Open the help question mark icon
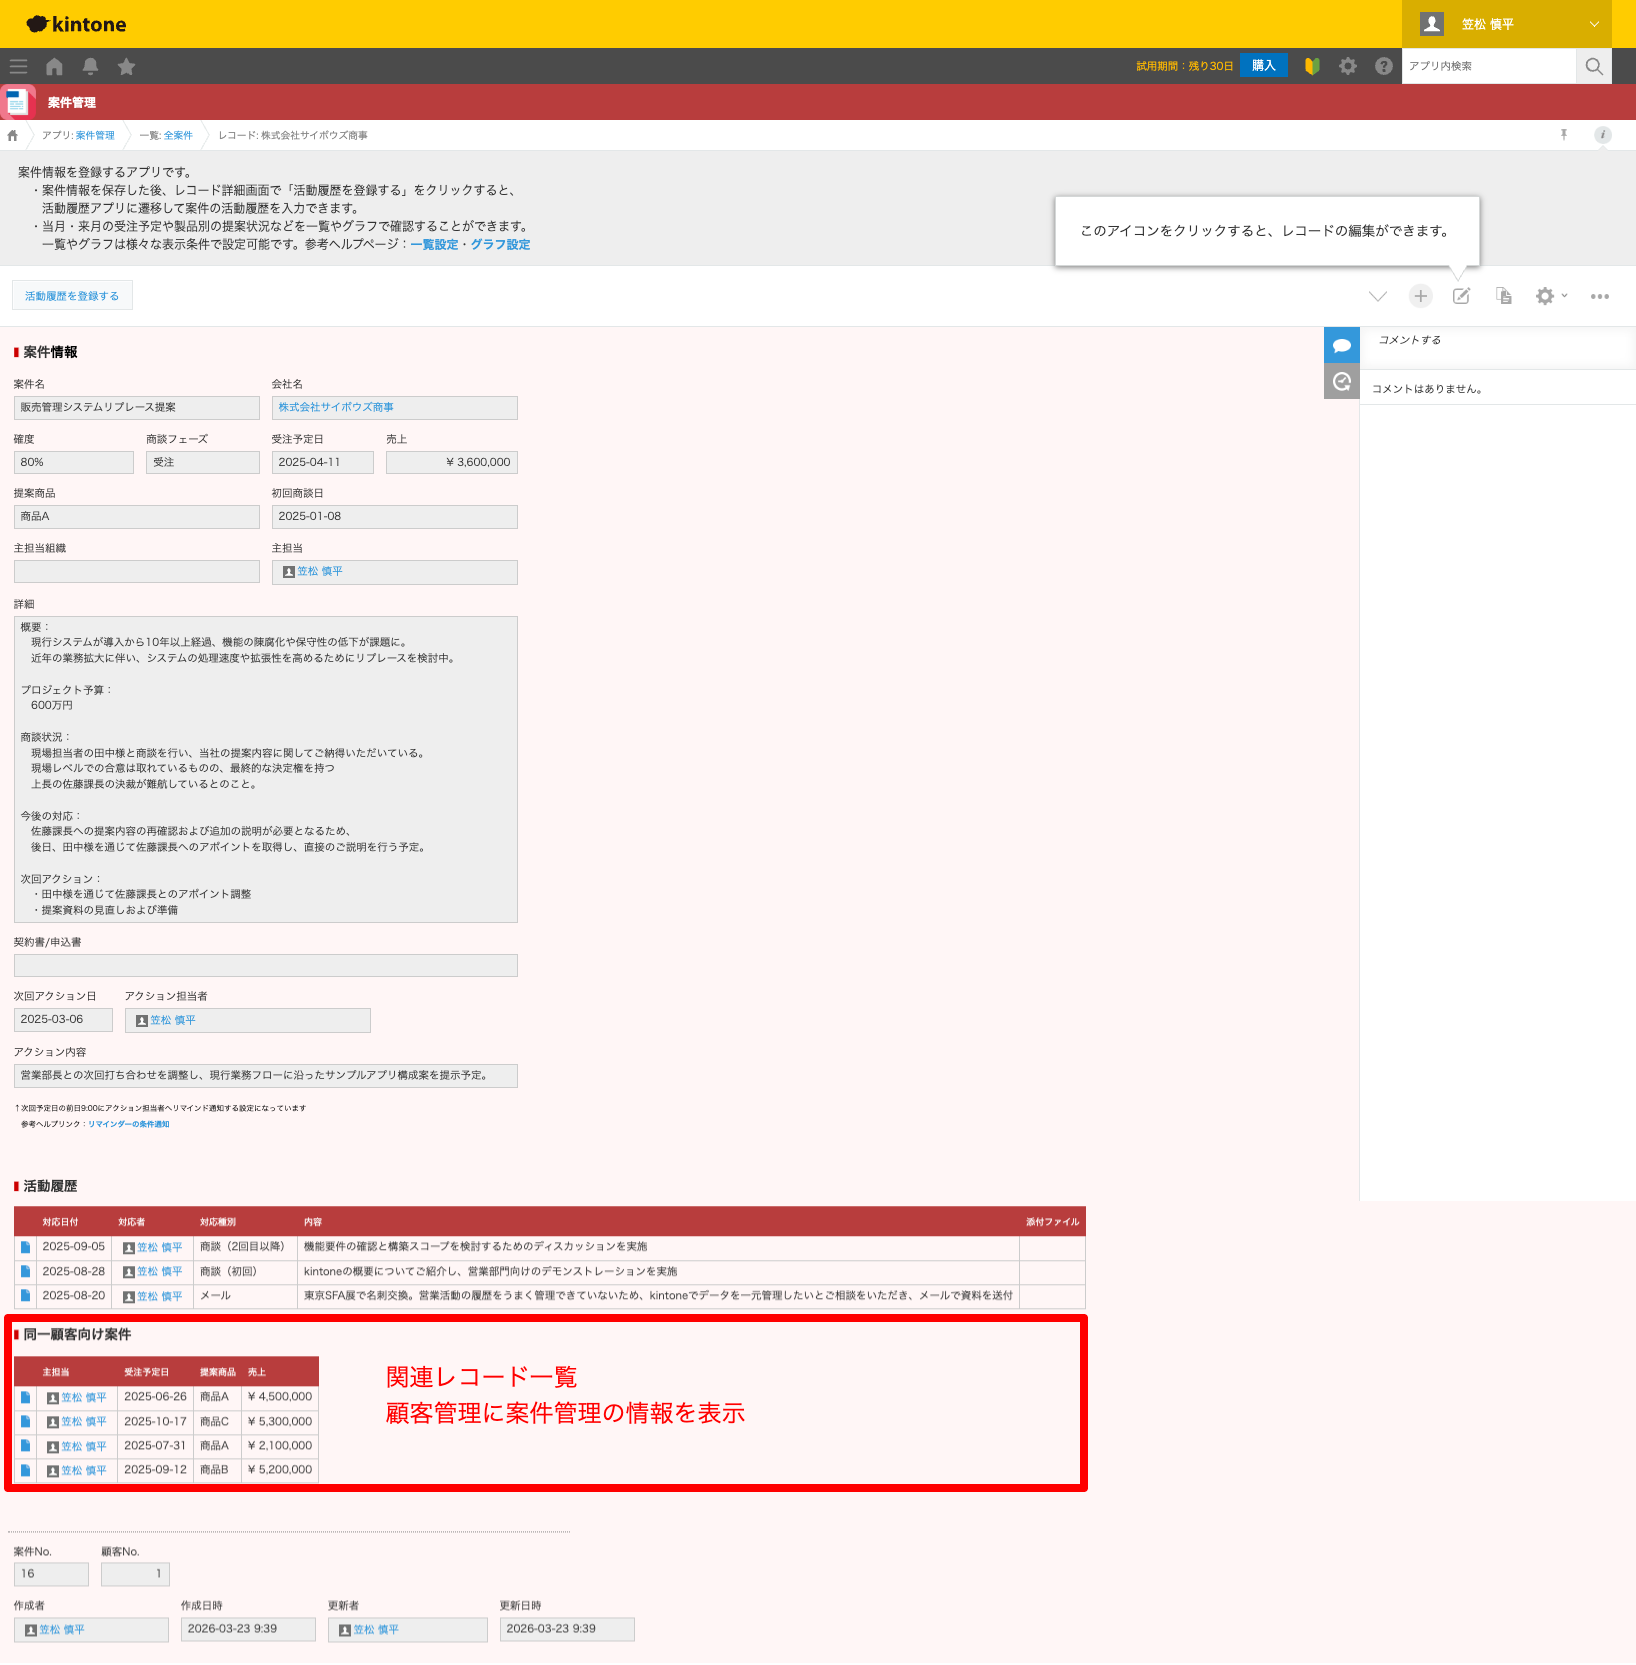The height and width of the screenshot is (1665, 1636). [1383, 66]
